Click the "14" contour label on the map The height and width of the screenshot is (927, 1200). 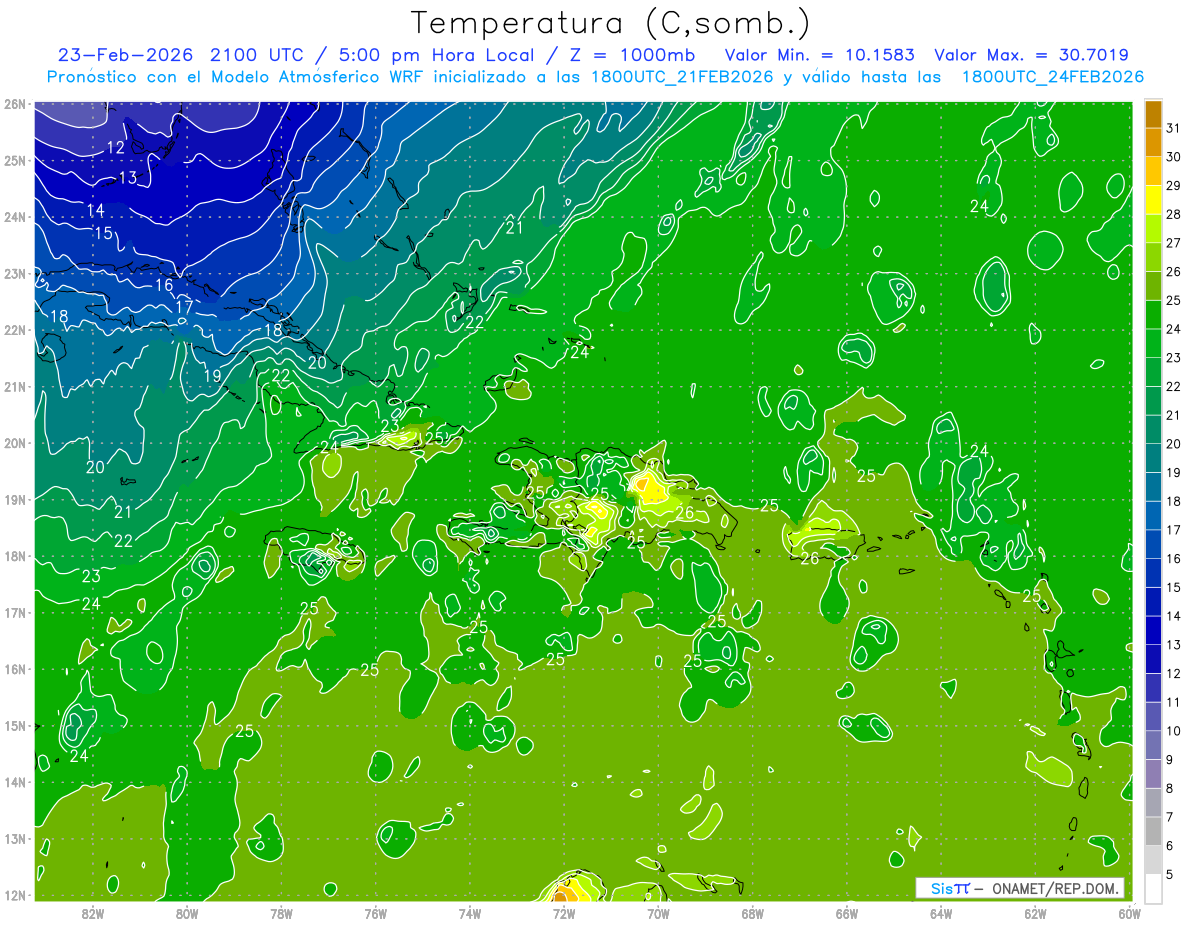(95, 210)
